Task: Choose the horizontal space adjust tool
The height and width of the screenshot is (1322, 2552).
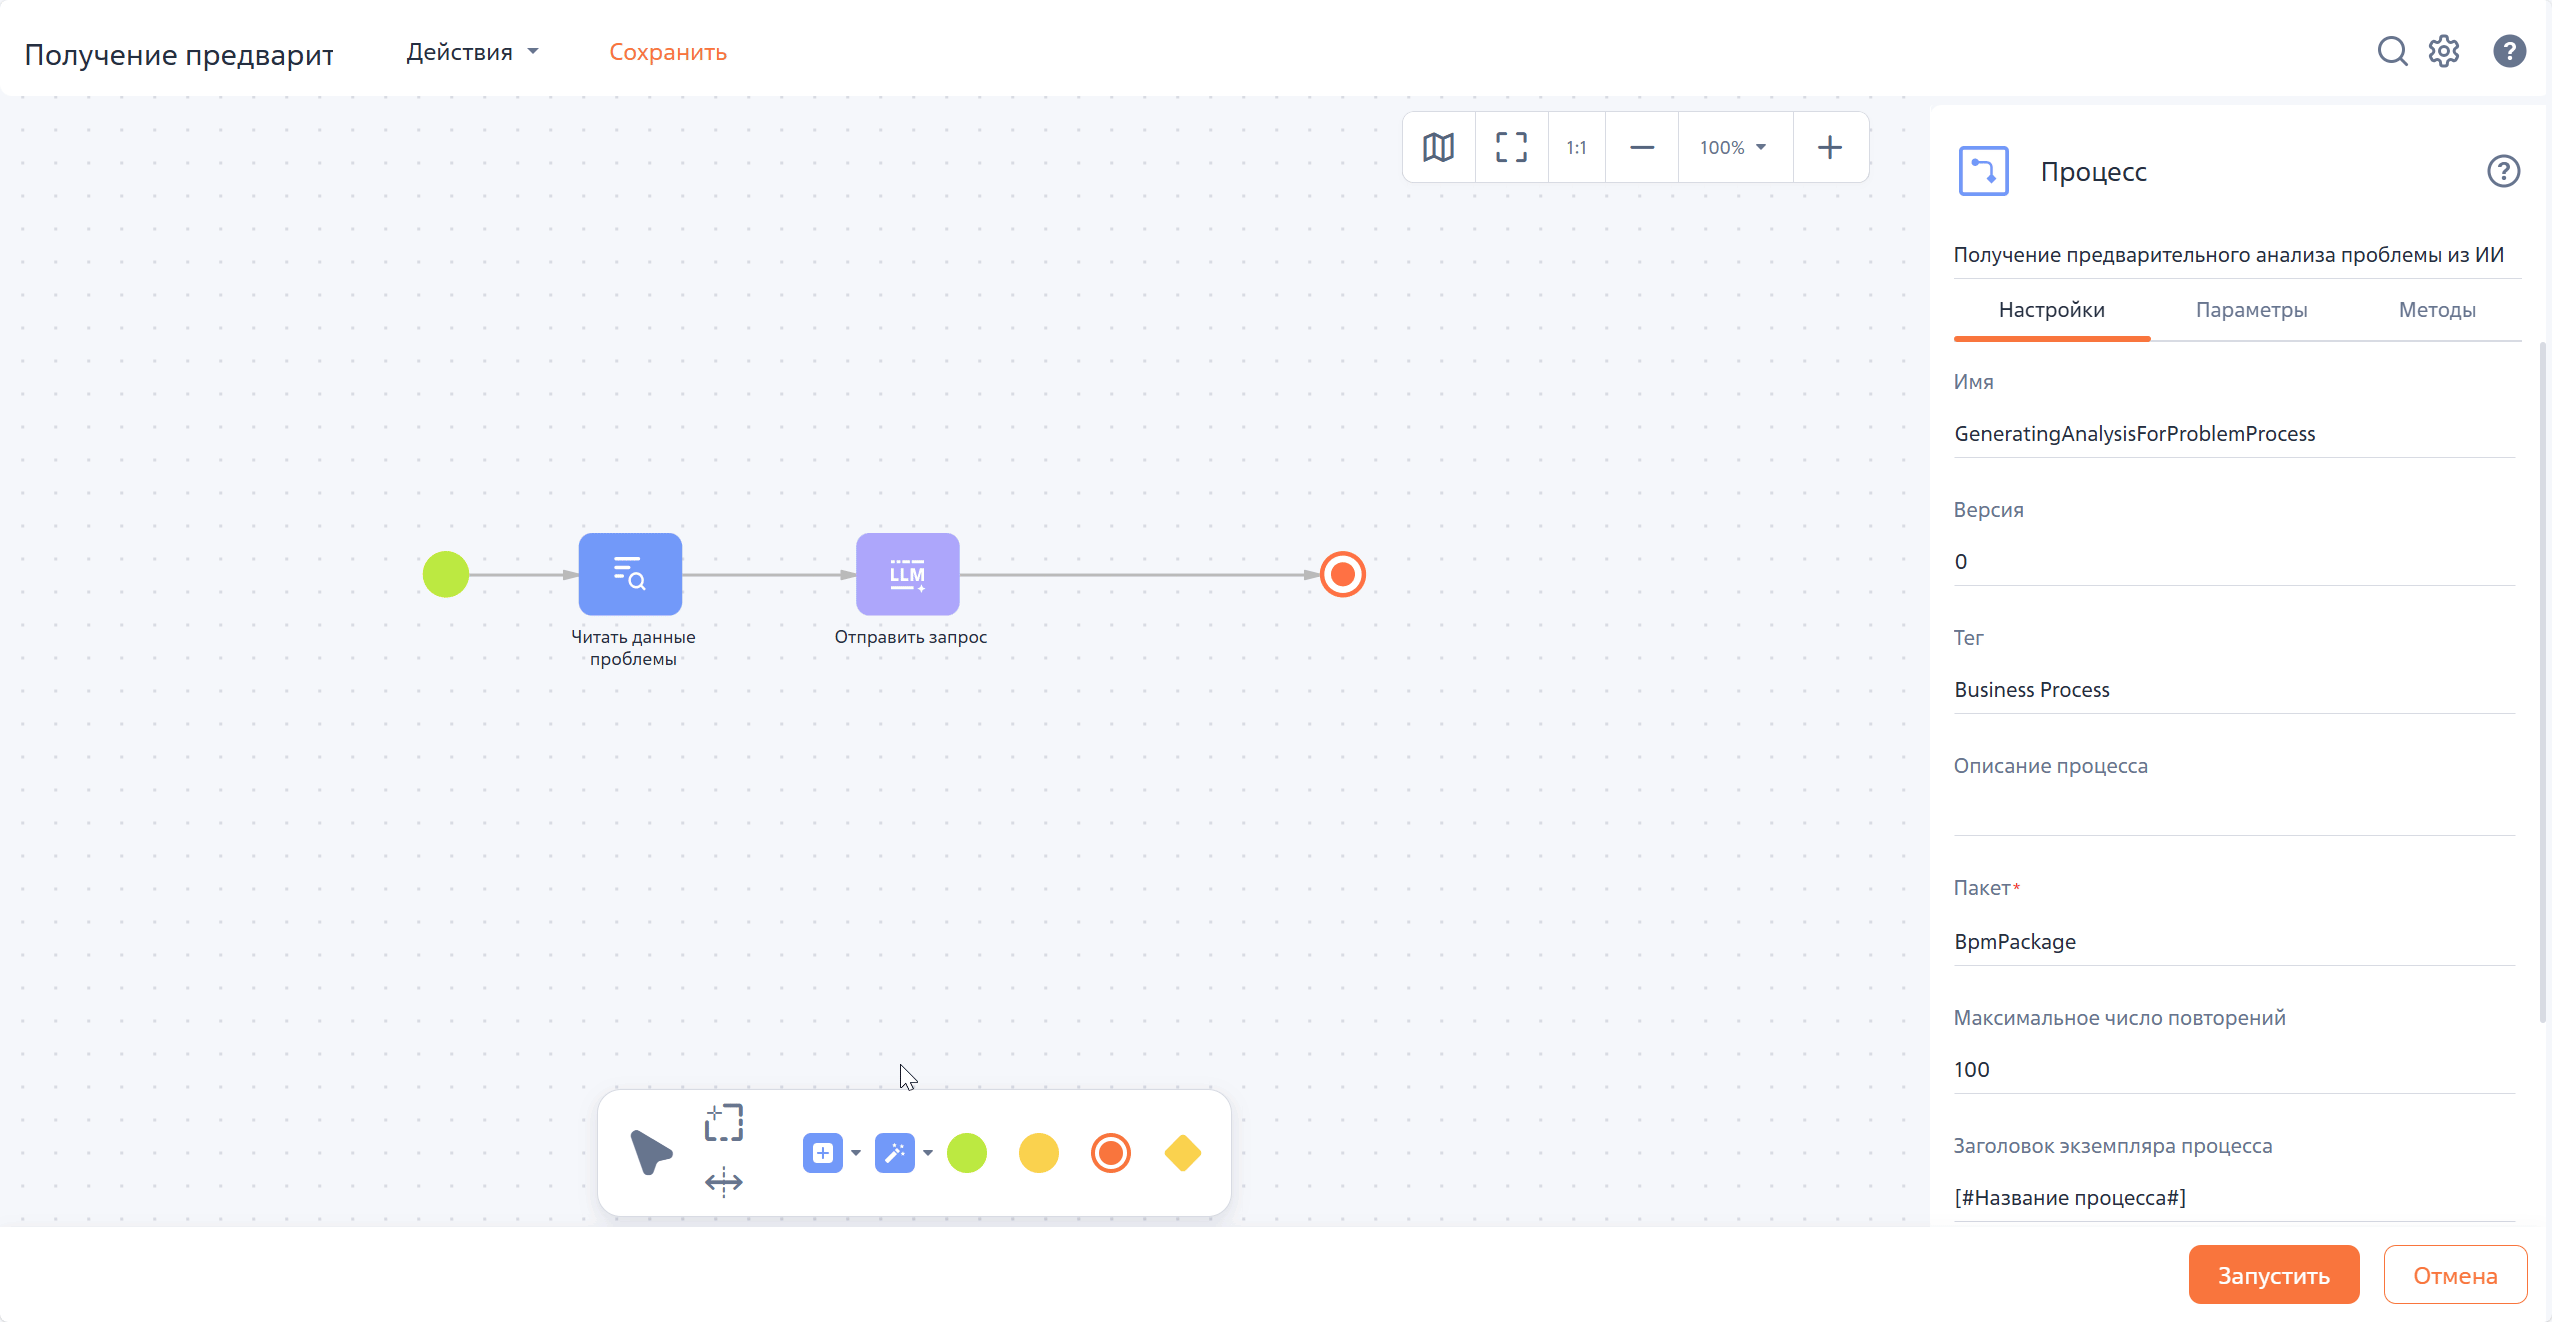Action: [x=723, y=1182]
